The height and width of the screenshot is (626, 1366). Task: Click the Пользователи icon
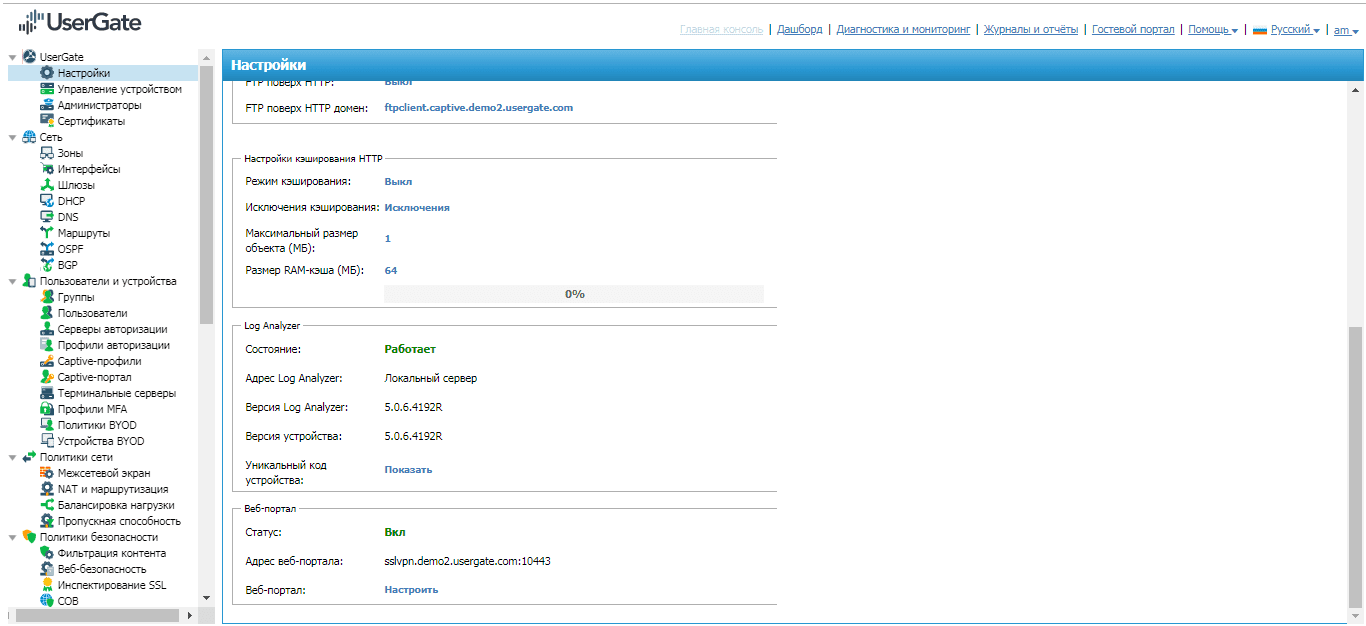point(47,313)
